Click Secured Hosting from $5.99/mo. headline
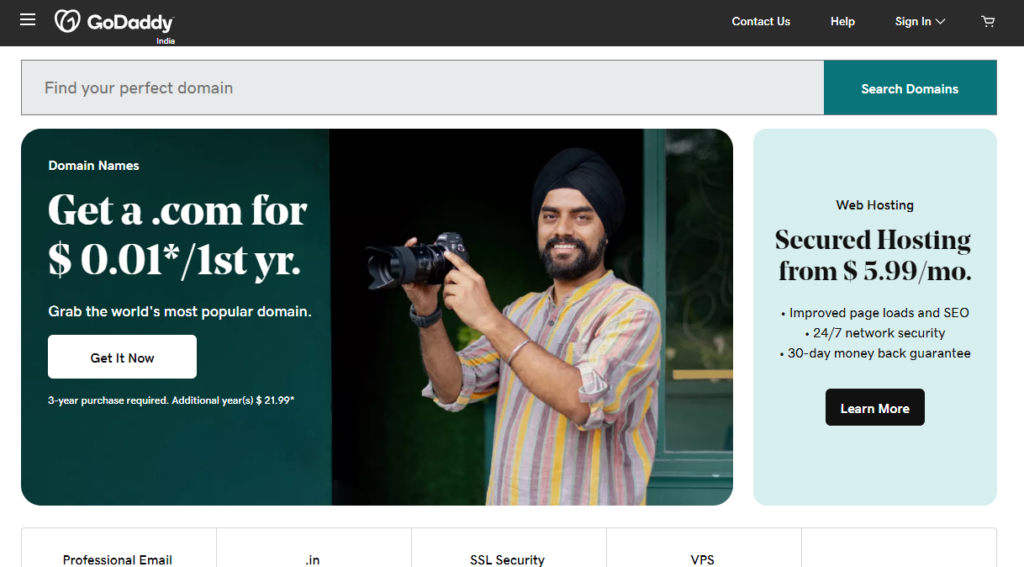1024x567 pixels. click(874, 255)
